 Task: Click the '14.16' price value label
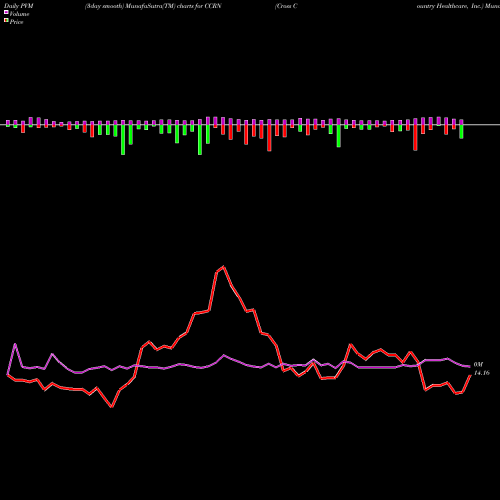[482, 373]
